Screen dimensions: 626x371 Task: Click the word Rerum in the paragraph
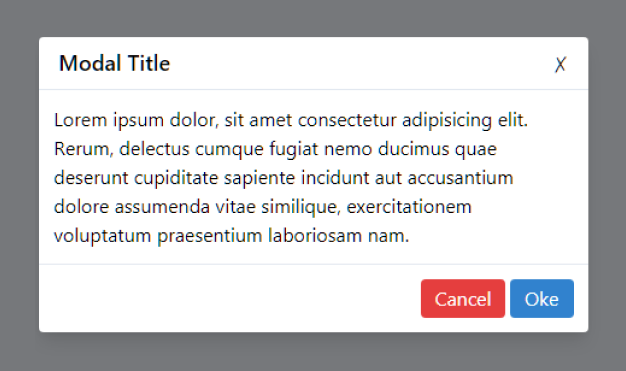(82, 149)
